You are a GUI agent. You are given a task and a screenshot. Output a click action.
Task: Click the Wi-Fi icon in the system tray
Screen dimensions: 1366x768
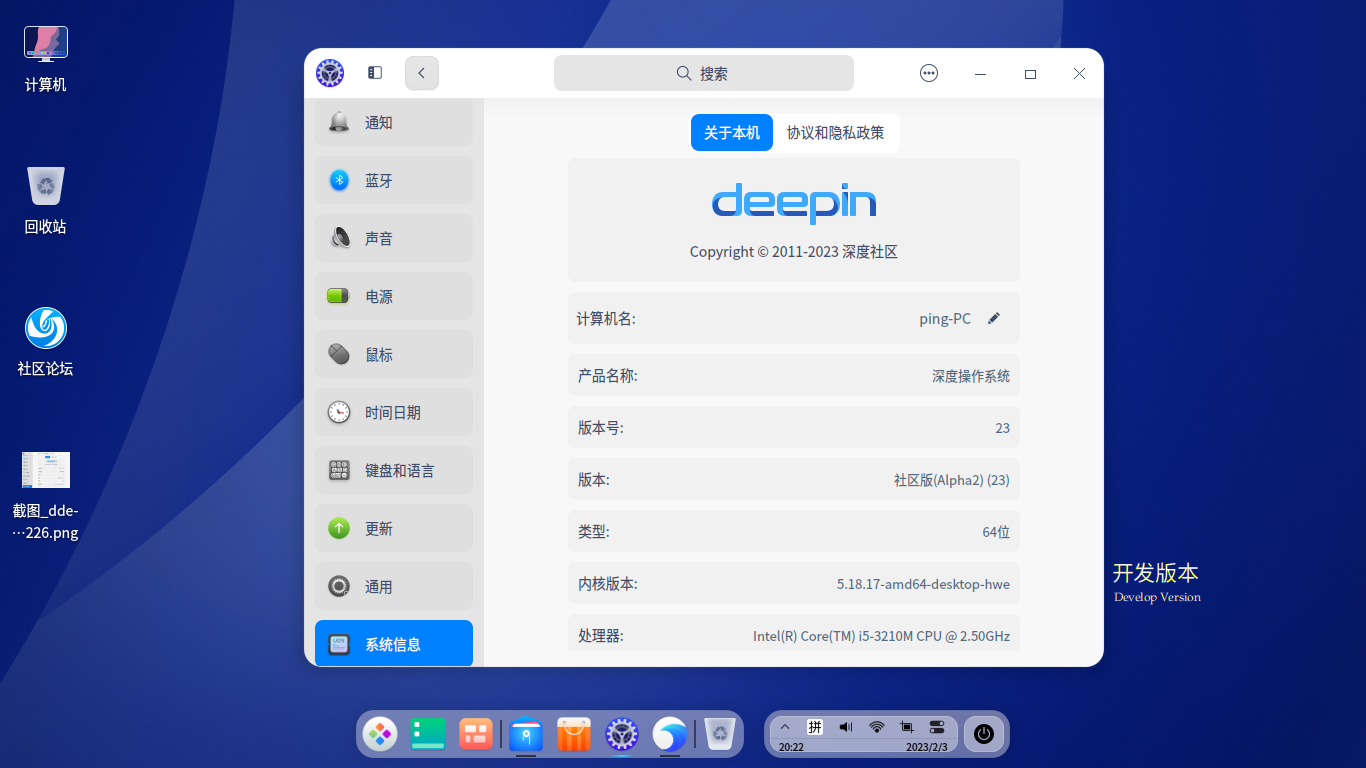point(878,727)
